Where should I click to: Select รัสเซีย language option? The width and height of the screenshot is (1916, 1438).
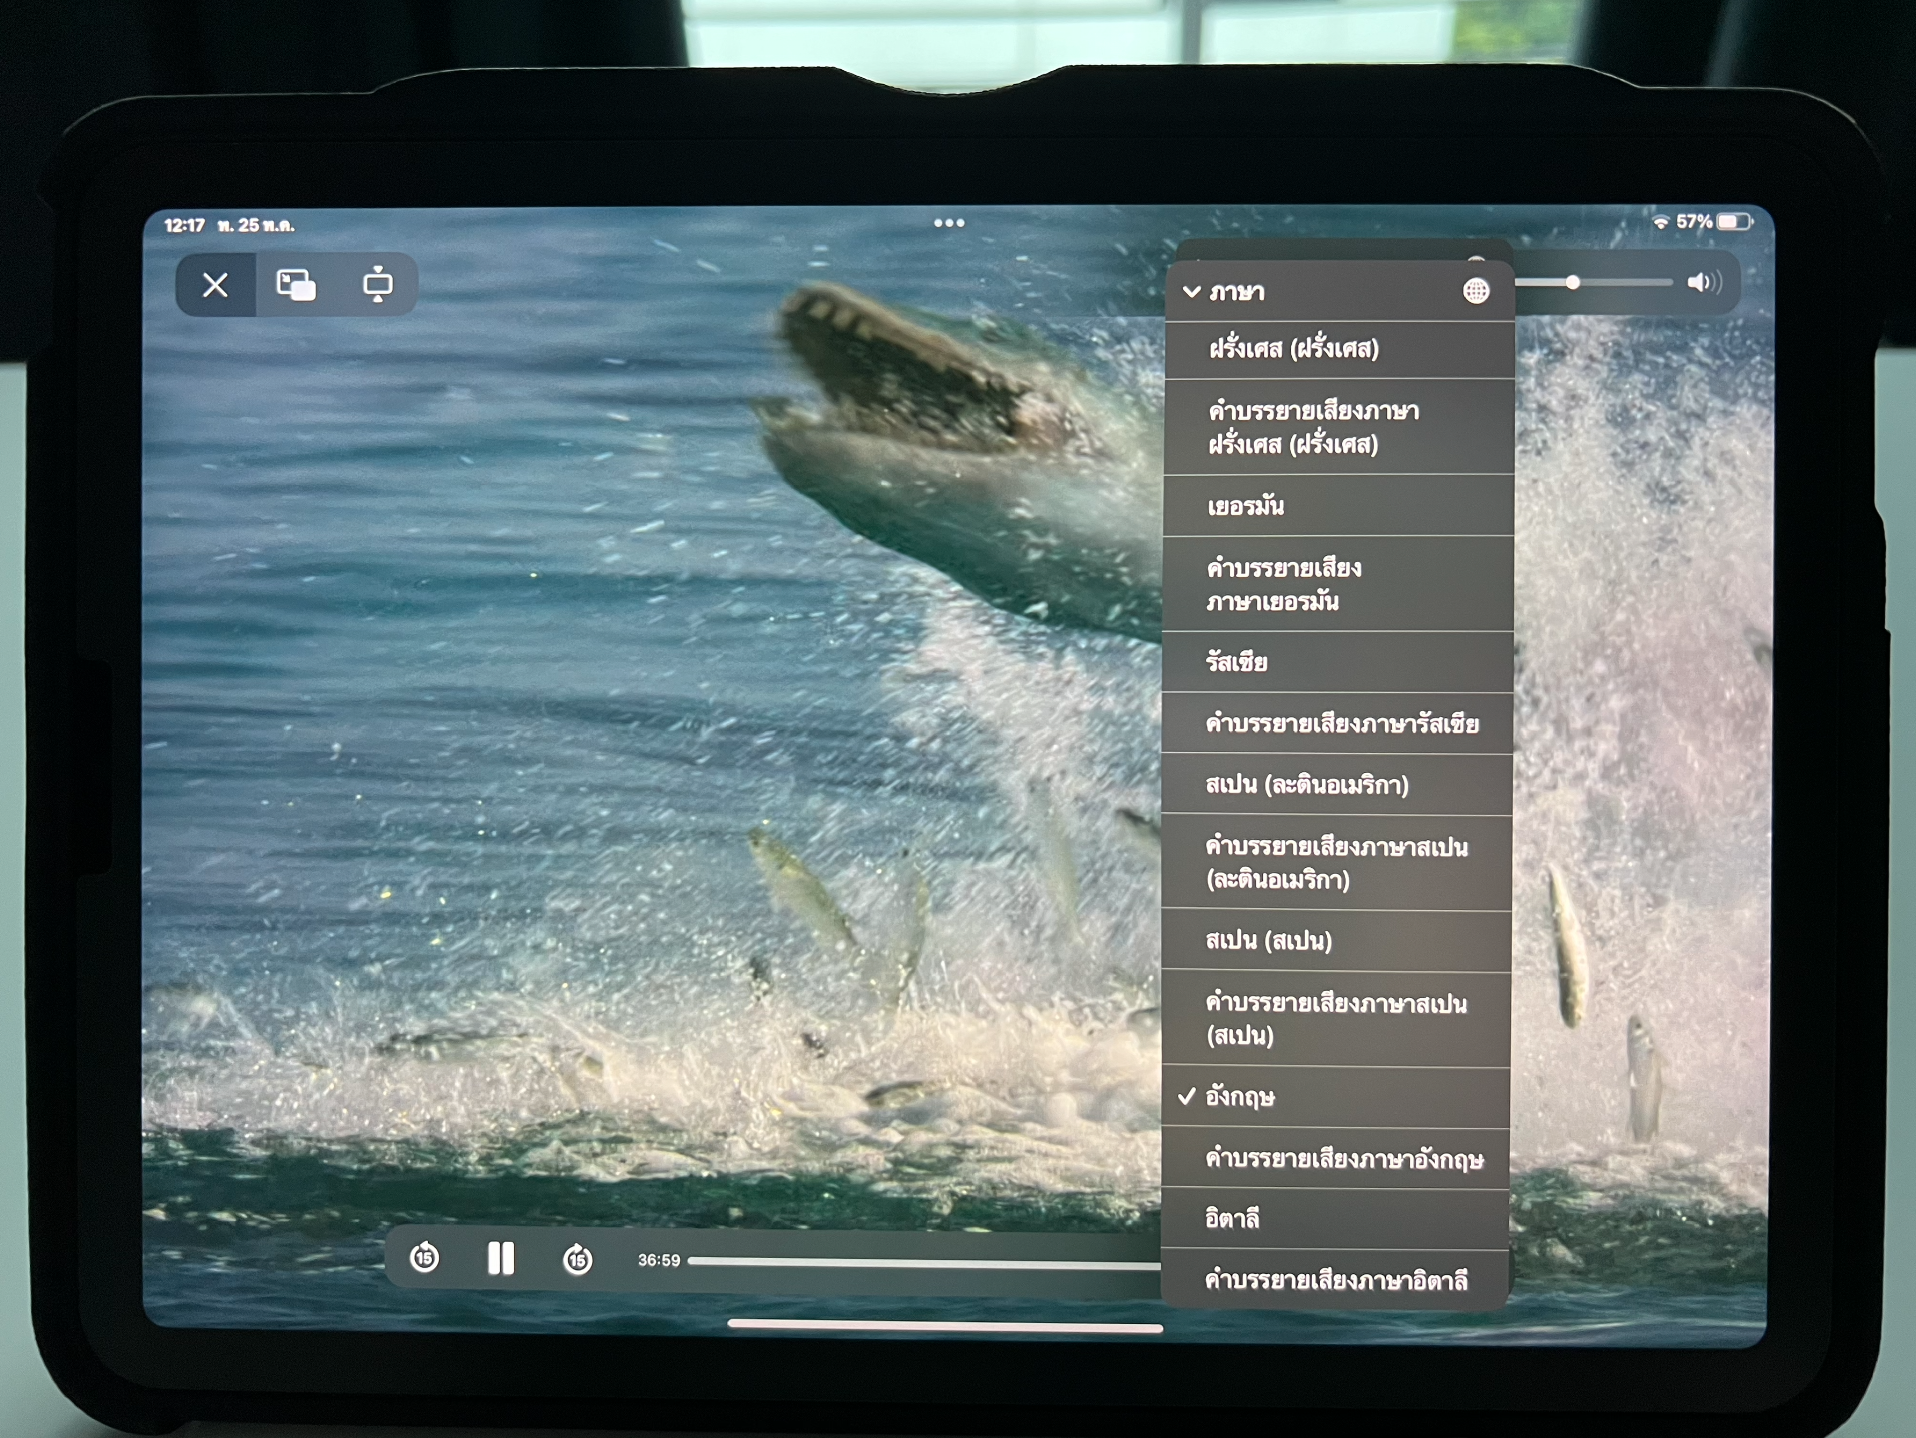point(1237,662)
